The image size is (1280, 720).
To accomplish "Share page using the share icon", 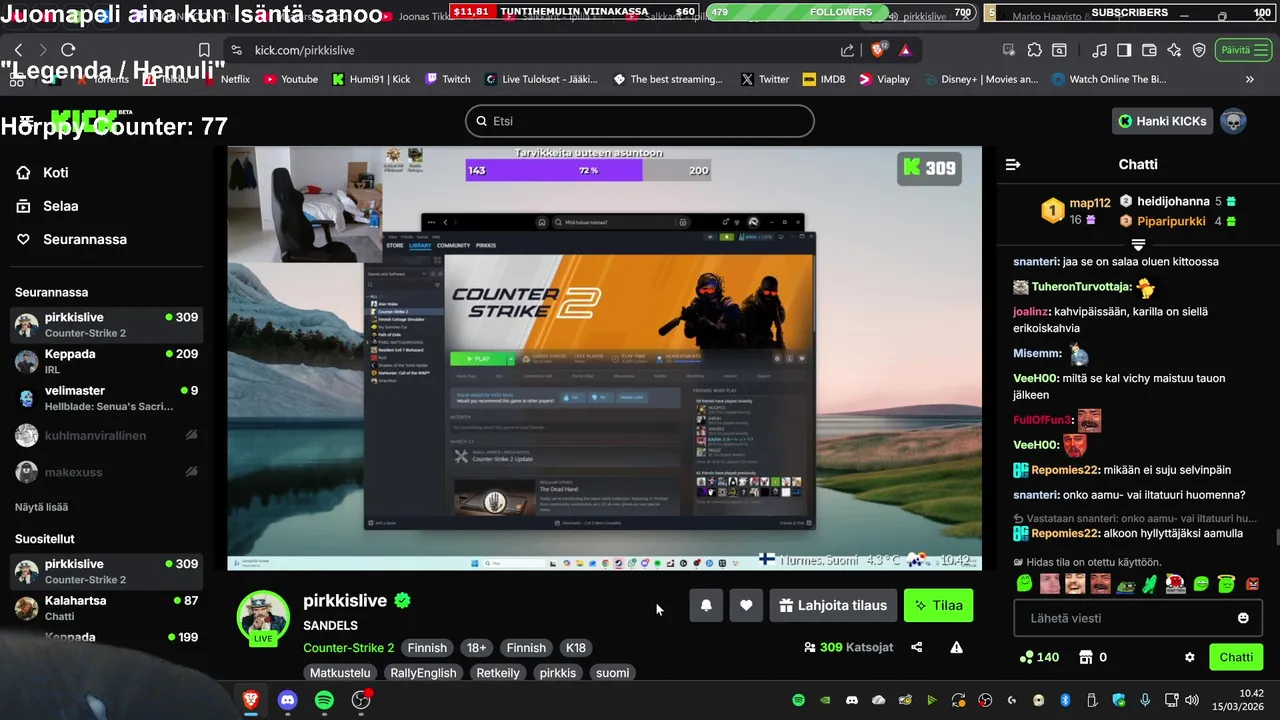I will pos(848,50).
